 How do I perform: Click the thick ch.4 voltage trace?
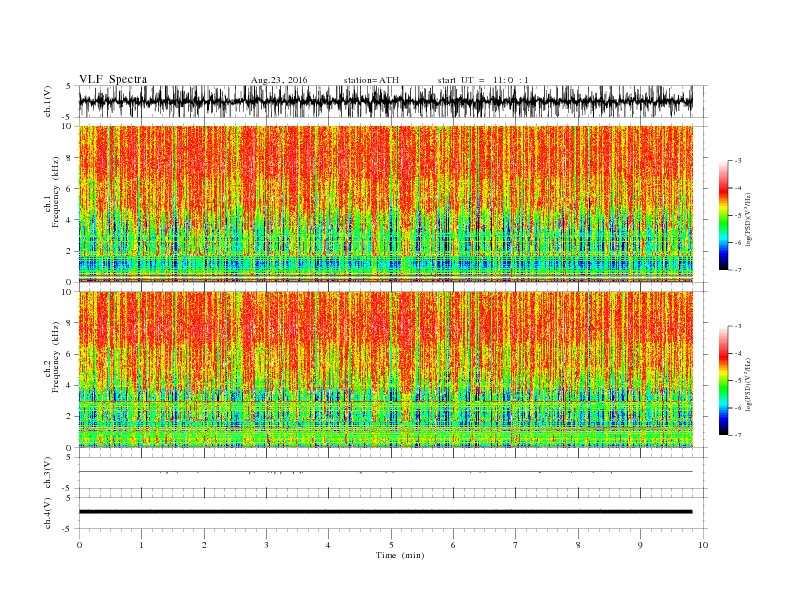pyautogui.click(x=385, y=512)
